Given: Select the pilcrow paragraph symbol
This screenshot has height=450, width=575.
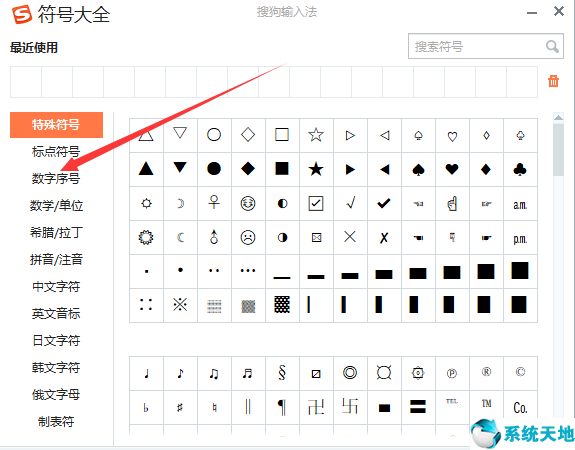Looking at the screenshot, I should [x=282, y=407].
